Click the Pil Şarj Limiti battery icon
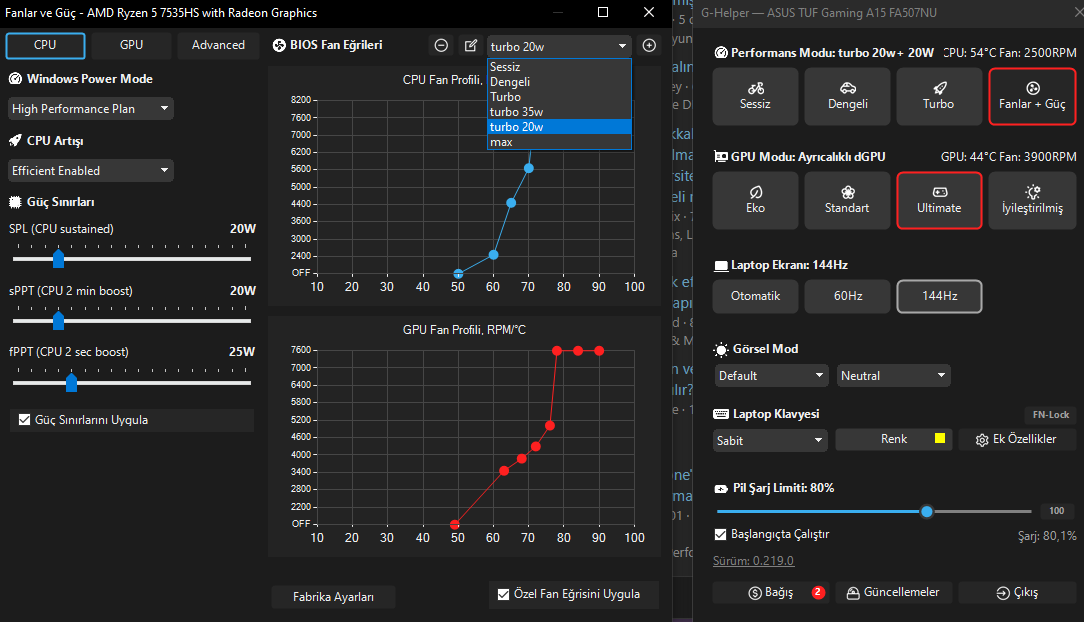 721,489
